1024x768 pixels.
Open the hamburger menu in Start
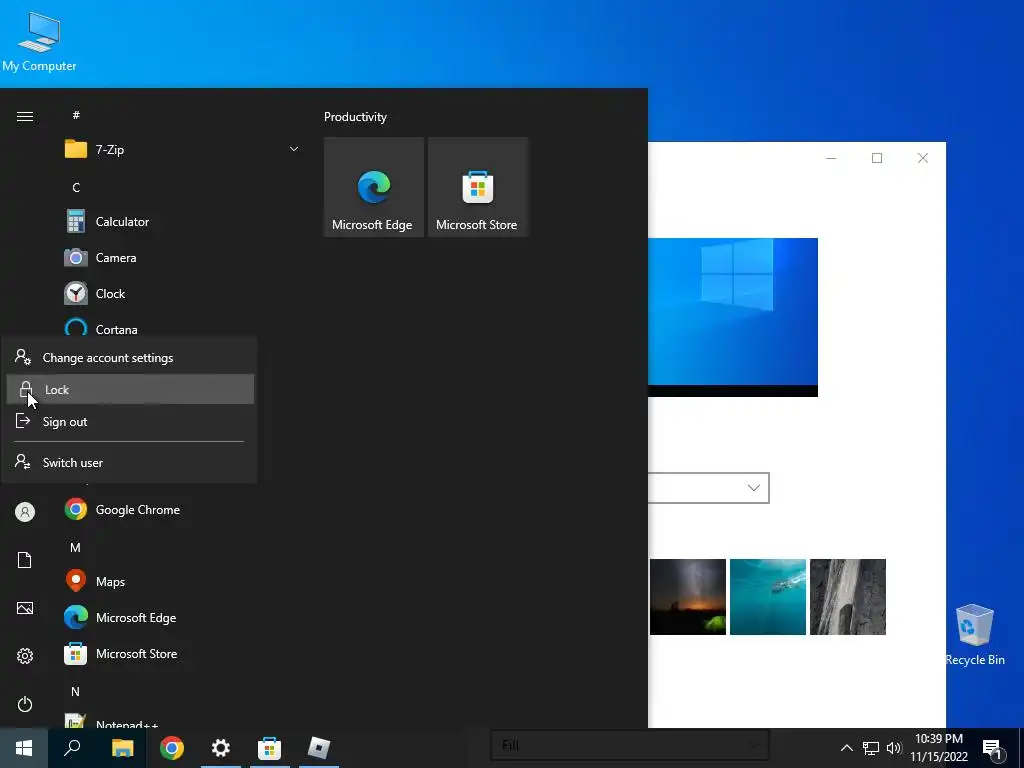point(25,117)
